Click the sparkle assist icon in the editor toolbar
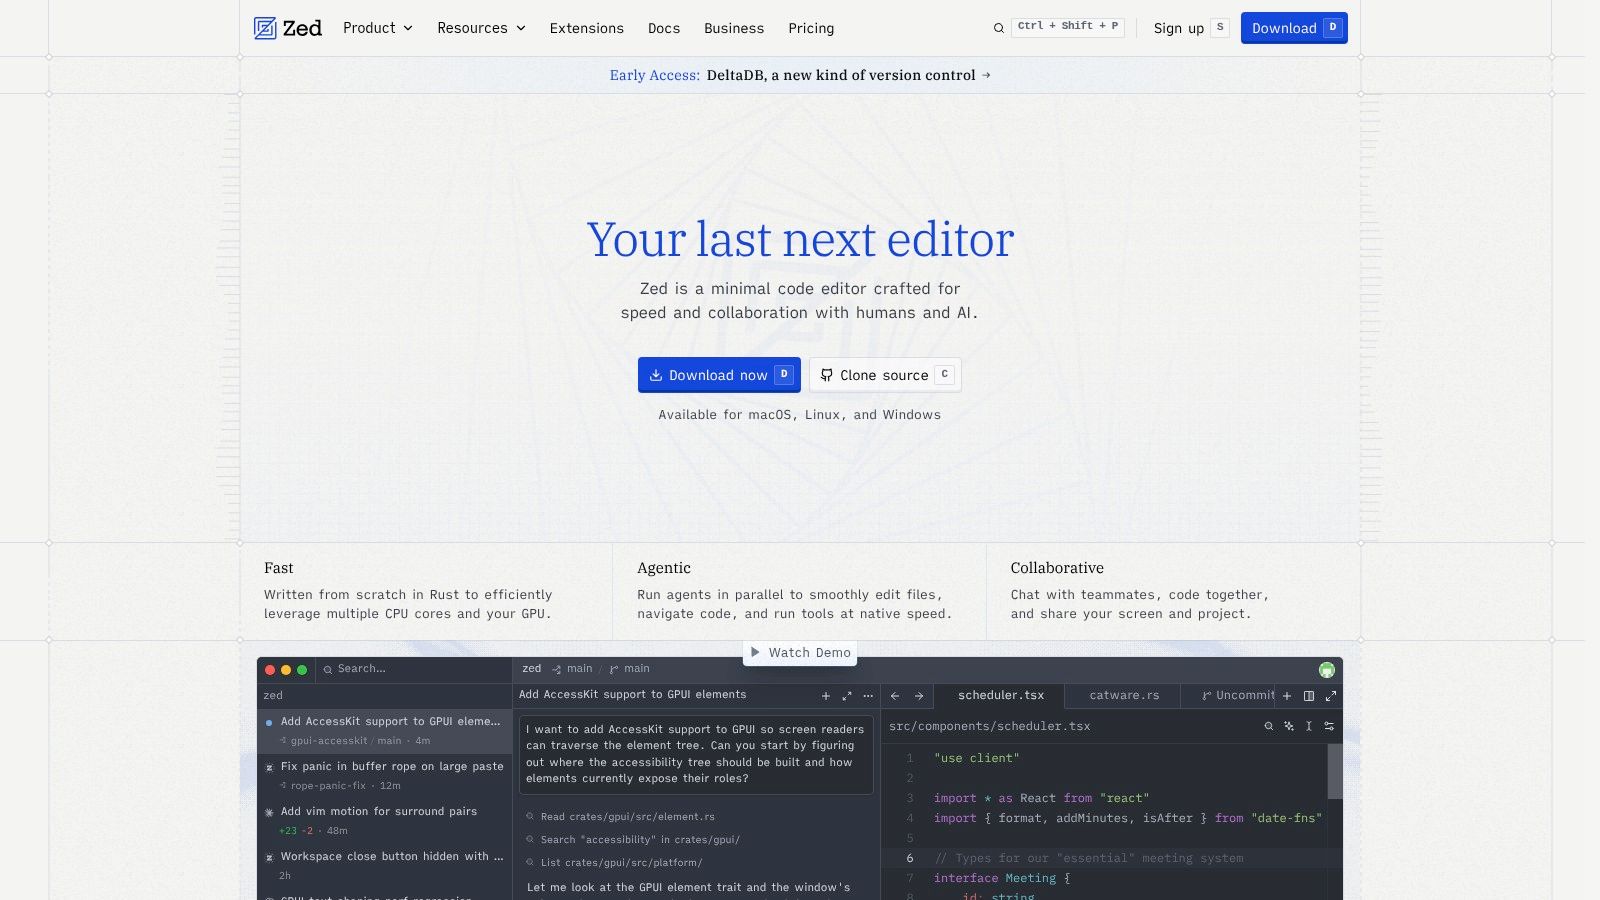The width and height of the screenshot is (1600, 900). [x=1289, y=726]
